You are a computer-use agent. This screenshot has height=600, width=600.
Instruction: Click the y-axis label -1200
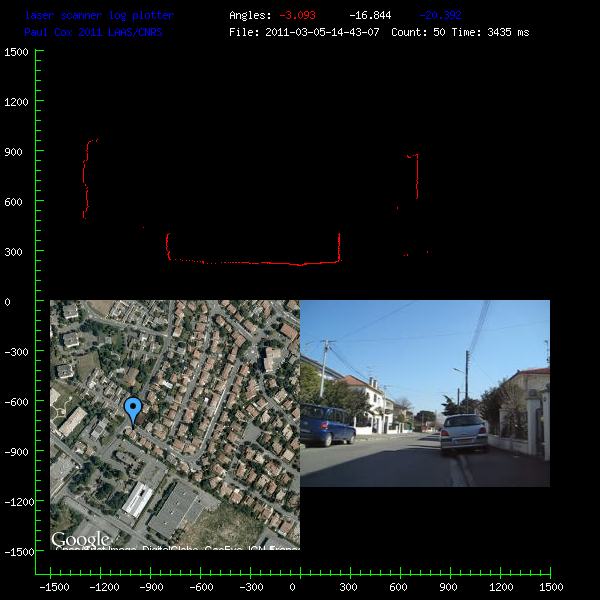[x=20, y=502]
